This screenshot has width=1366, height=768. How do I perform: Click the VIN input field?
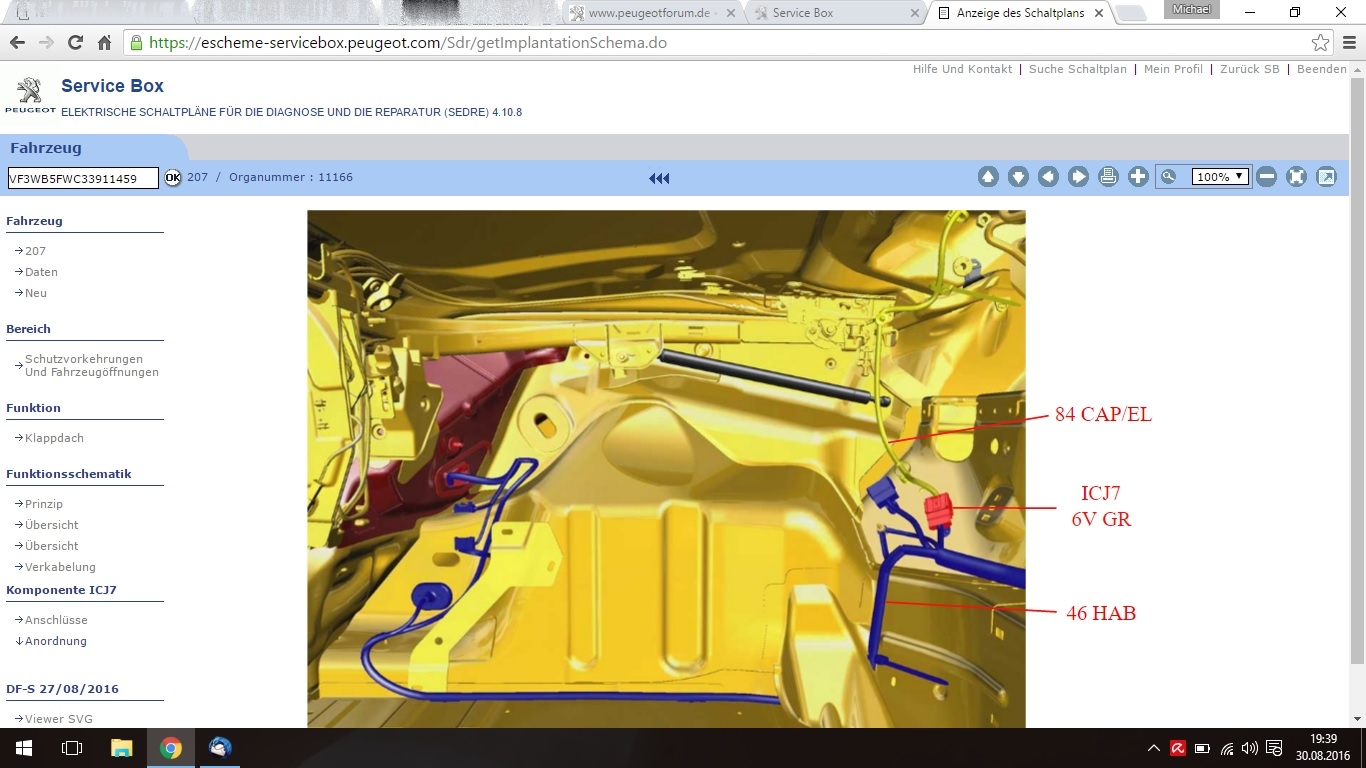[83, 178]
